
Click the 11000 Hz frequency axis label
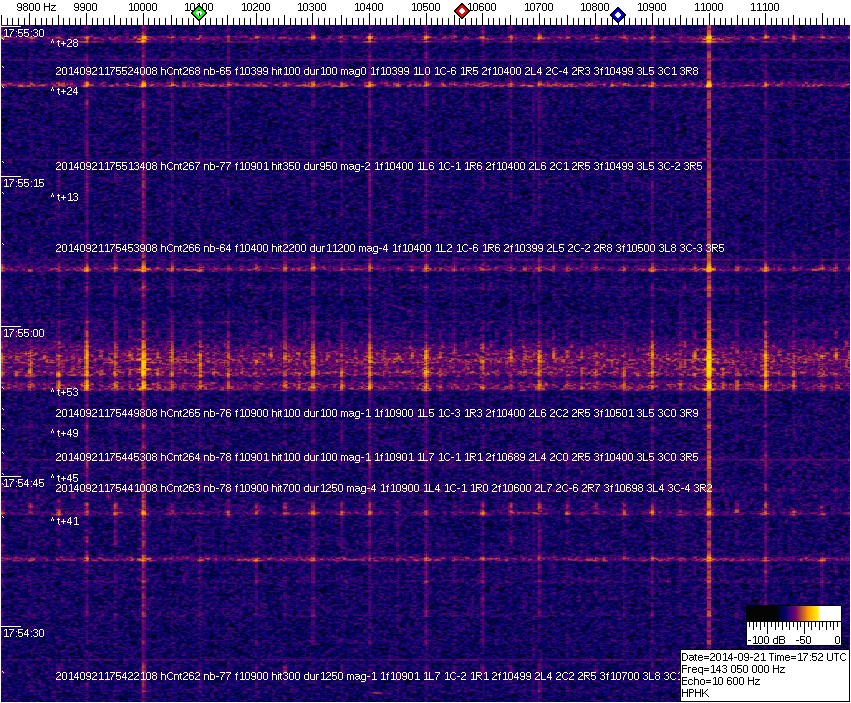tap(709, 7)
